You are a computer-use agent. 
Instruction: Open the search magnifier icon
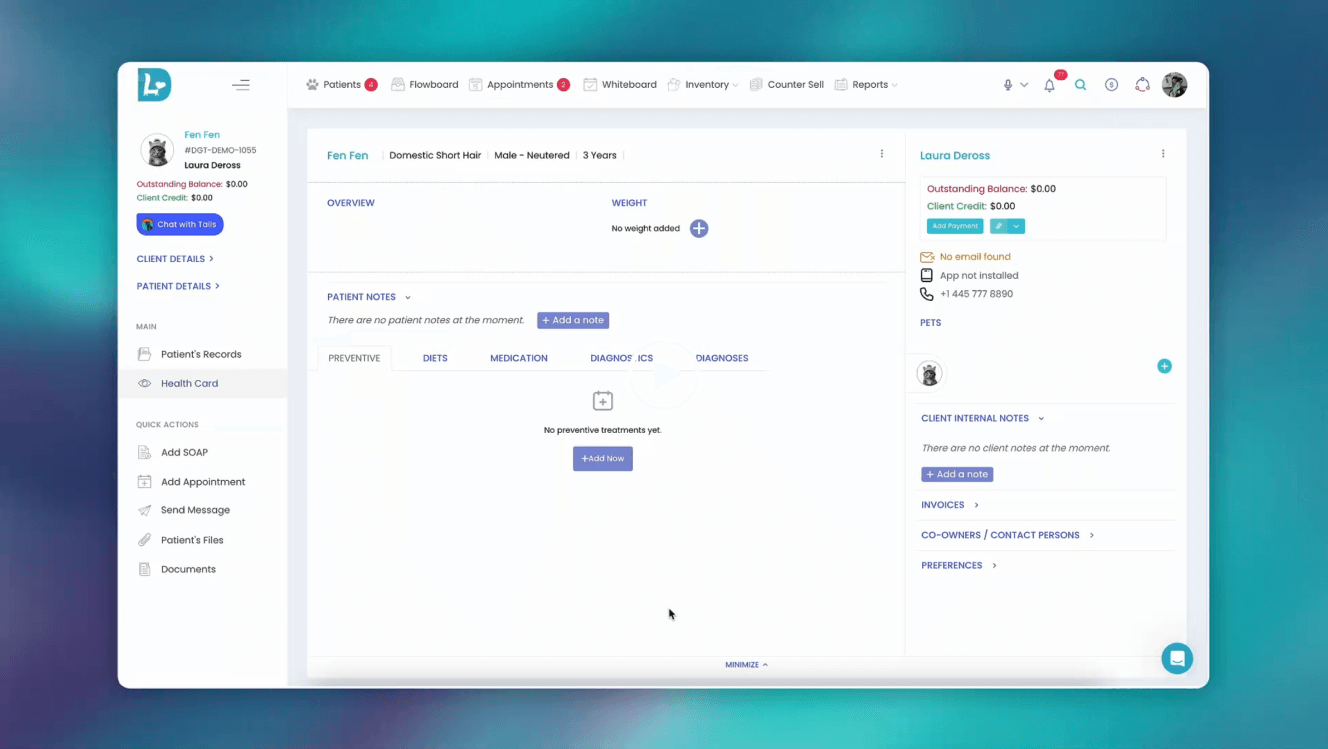1080,84
